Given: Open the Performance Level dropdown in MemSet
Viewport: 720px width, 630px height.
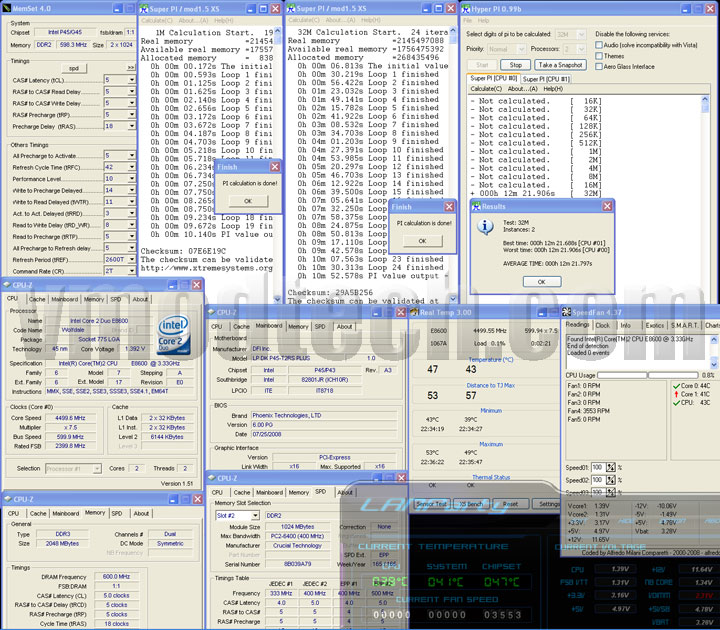Looking at the screenshot, I should [132, 179].
